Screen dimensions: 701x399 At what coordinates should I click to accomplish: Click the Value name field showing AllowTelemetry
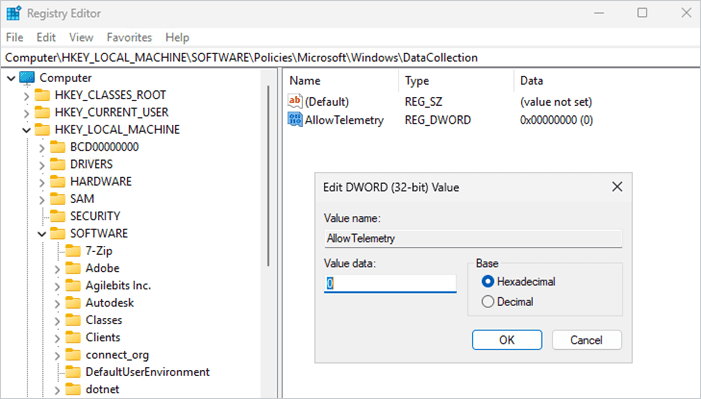pyautogui.click(x=473, y=238)
